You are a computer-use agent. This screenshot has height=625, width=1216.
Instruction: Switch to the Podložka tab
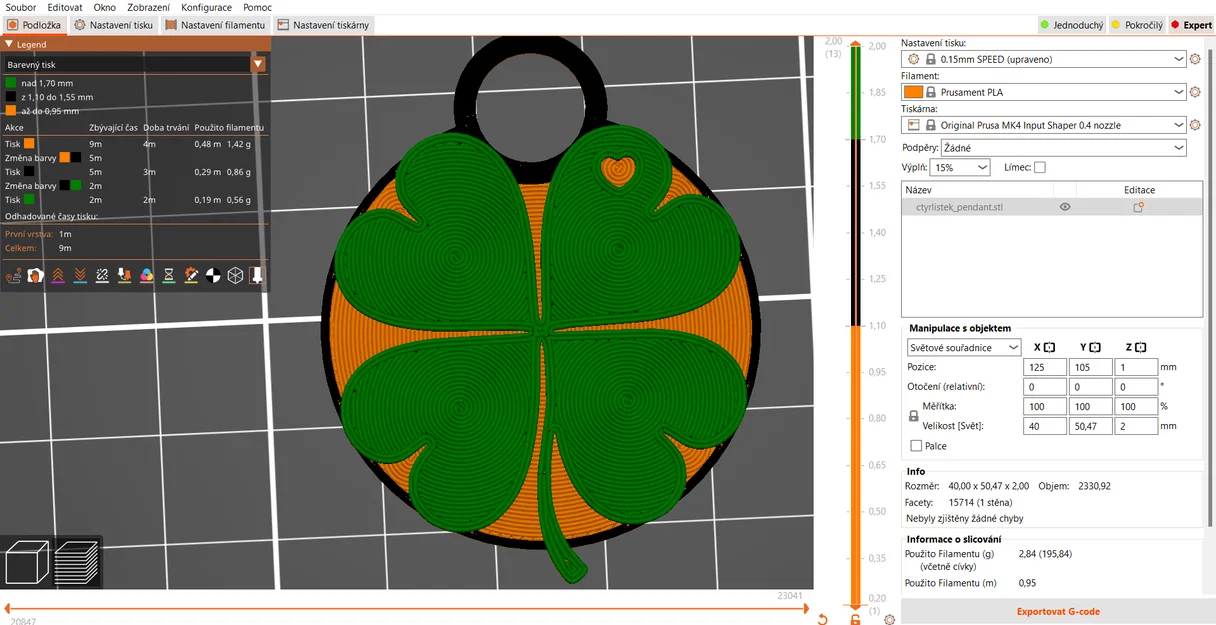[34, 24]
